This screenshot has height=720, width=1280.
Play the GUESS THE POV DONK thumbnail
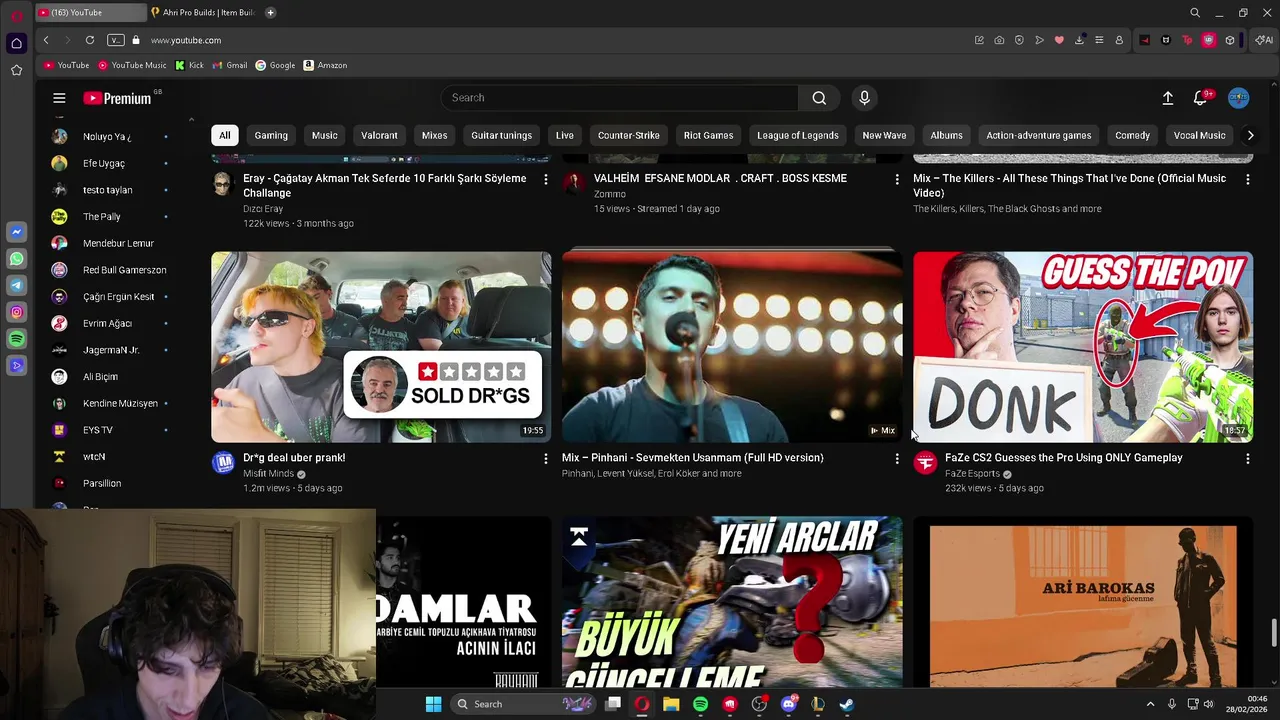tap(1083, 347)
